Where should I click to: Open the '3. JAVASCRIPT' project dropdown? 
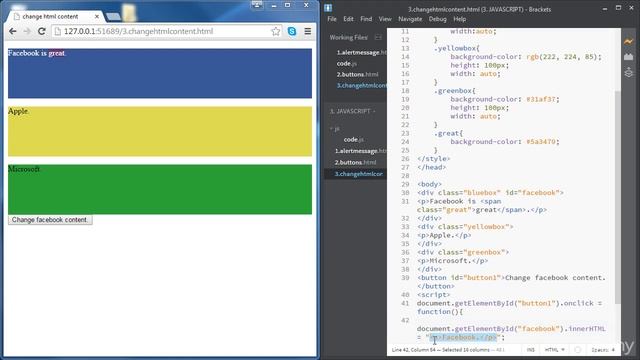tap(352, 111)
